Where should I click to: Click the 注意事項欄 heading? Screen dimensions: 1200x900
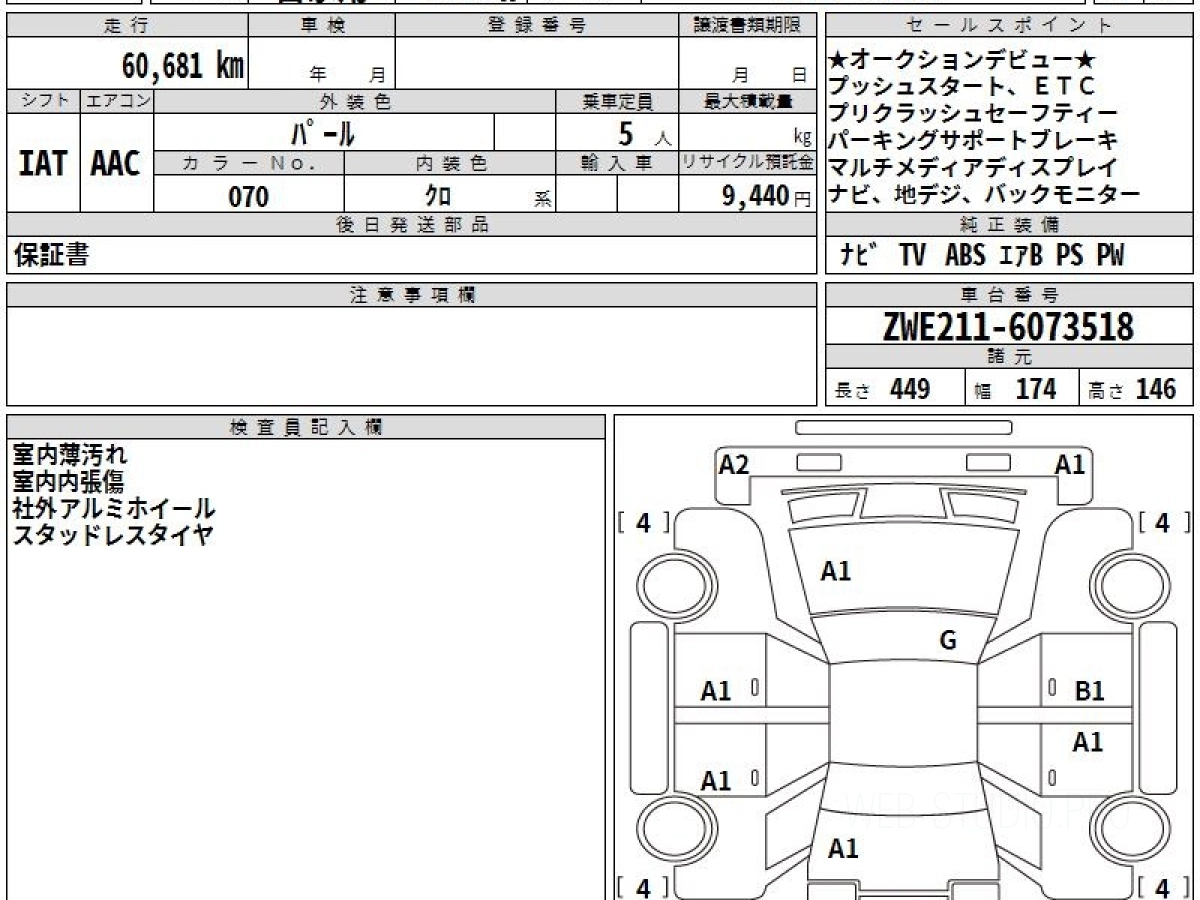pyautogui.click(x=412, y=296)
